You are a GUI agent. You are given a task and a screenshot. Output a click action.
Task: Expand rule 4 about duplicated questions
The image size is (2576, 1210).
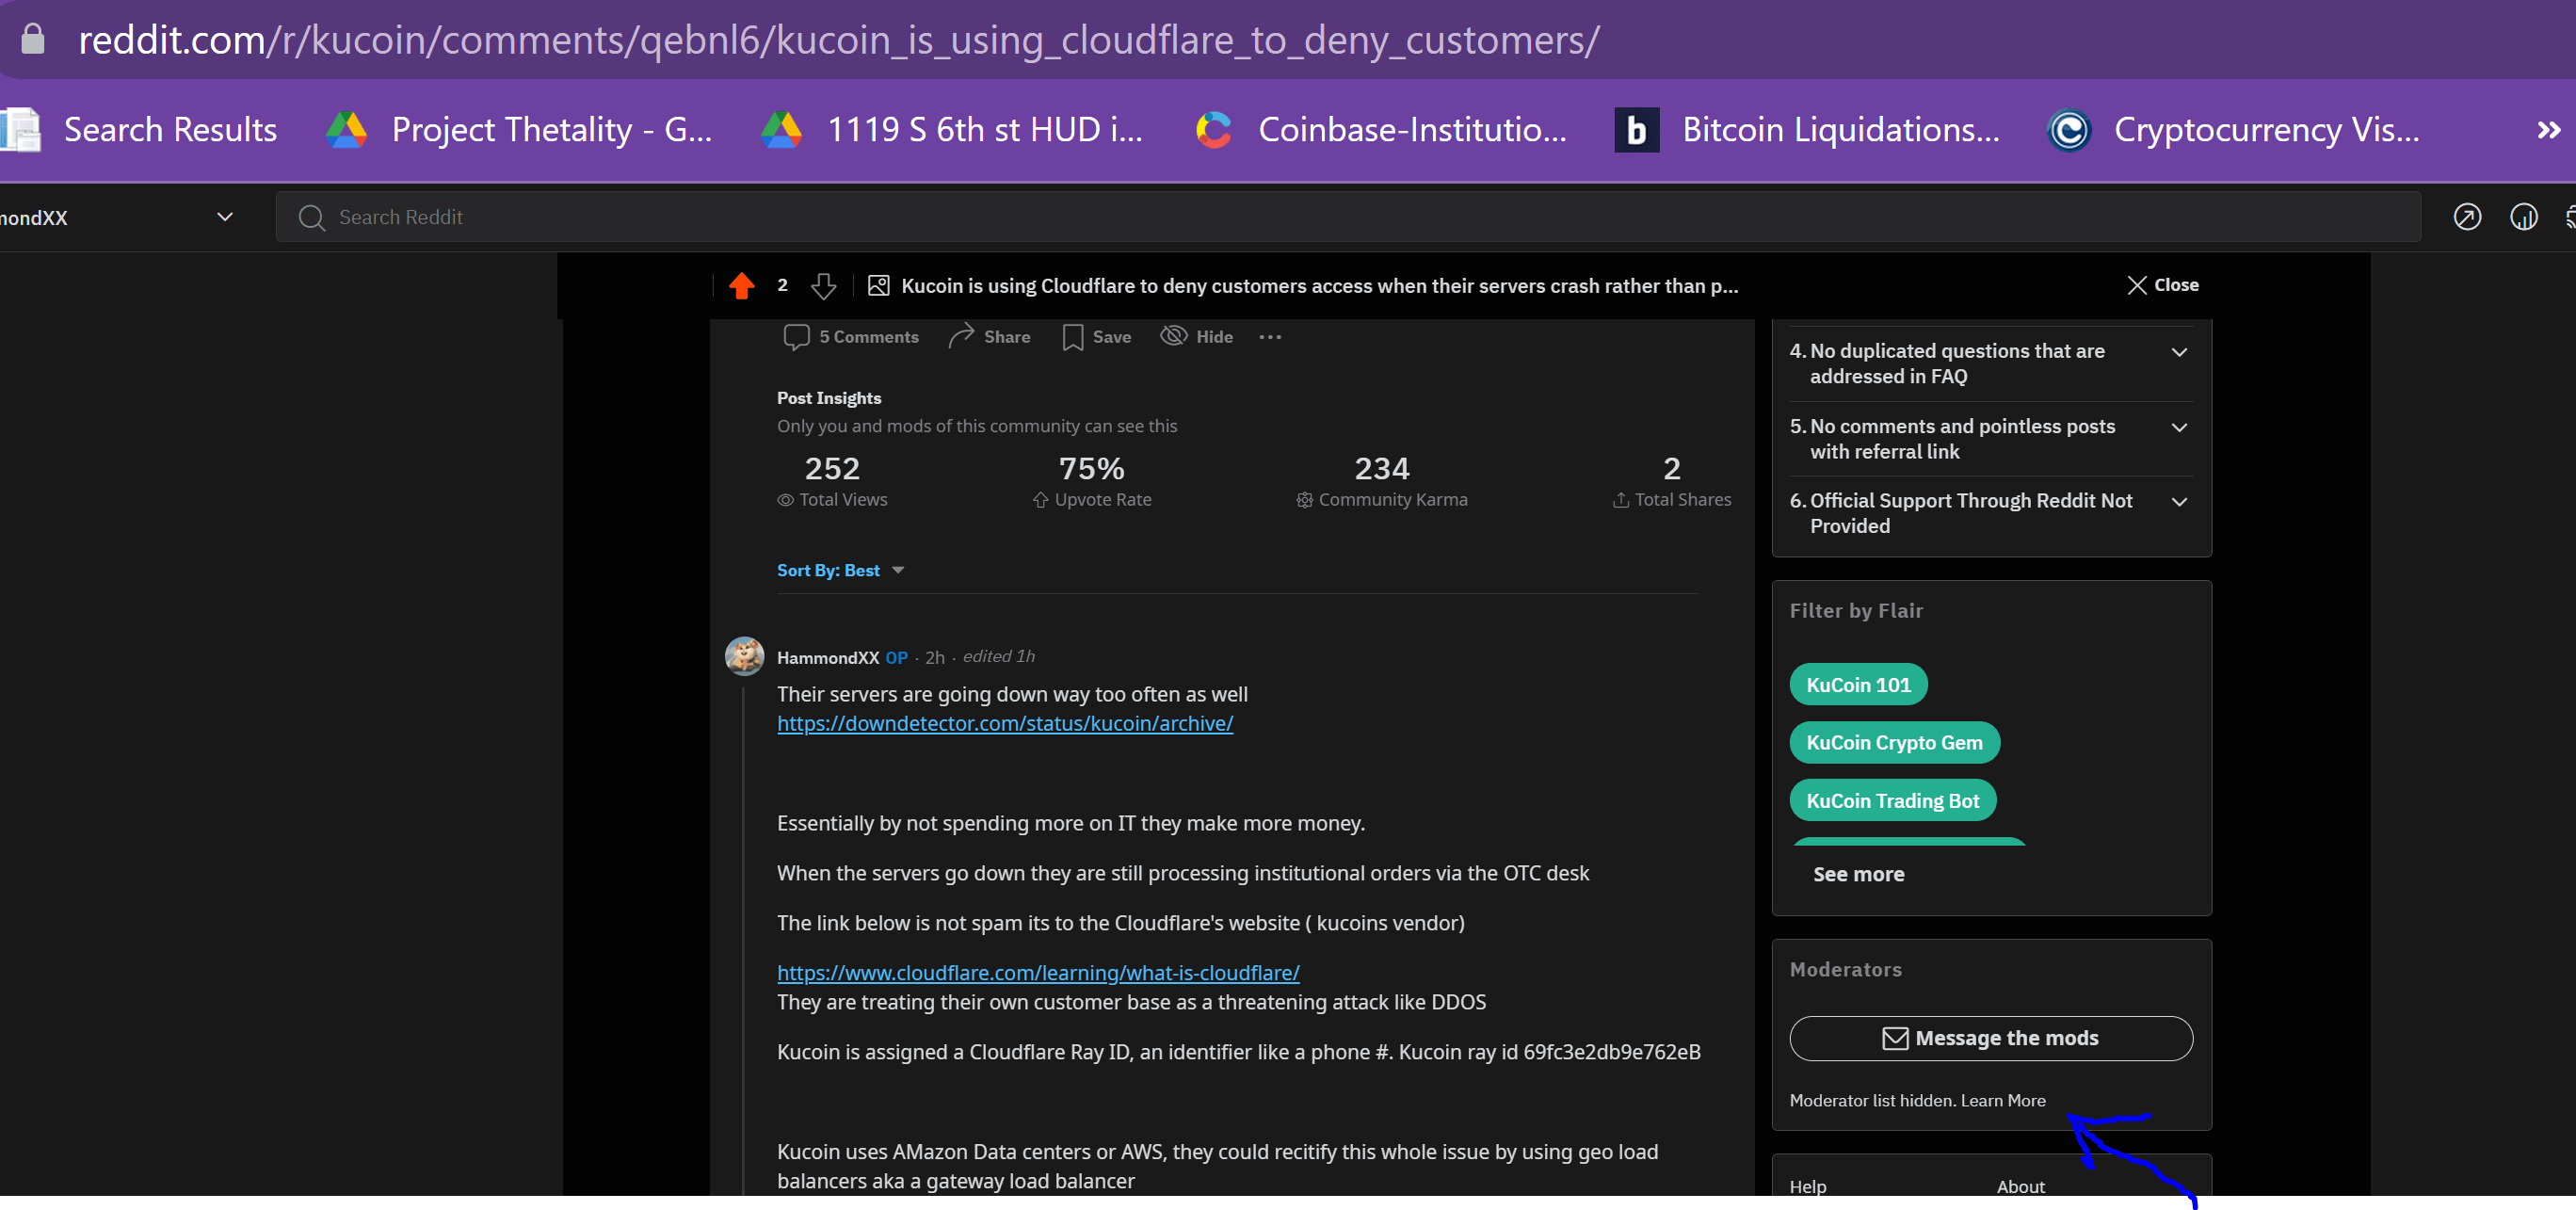point(2179,352)
